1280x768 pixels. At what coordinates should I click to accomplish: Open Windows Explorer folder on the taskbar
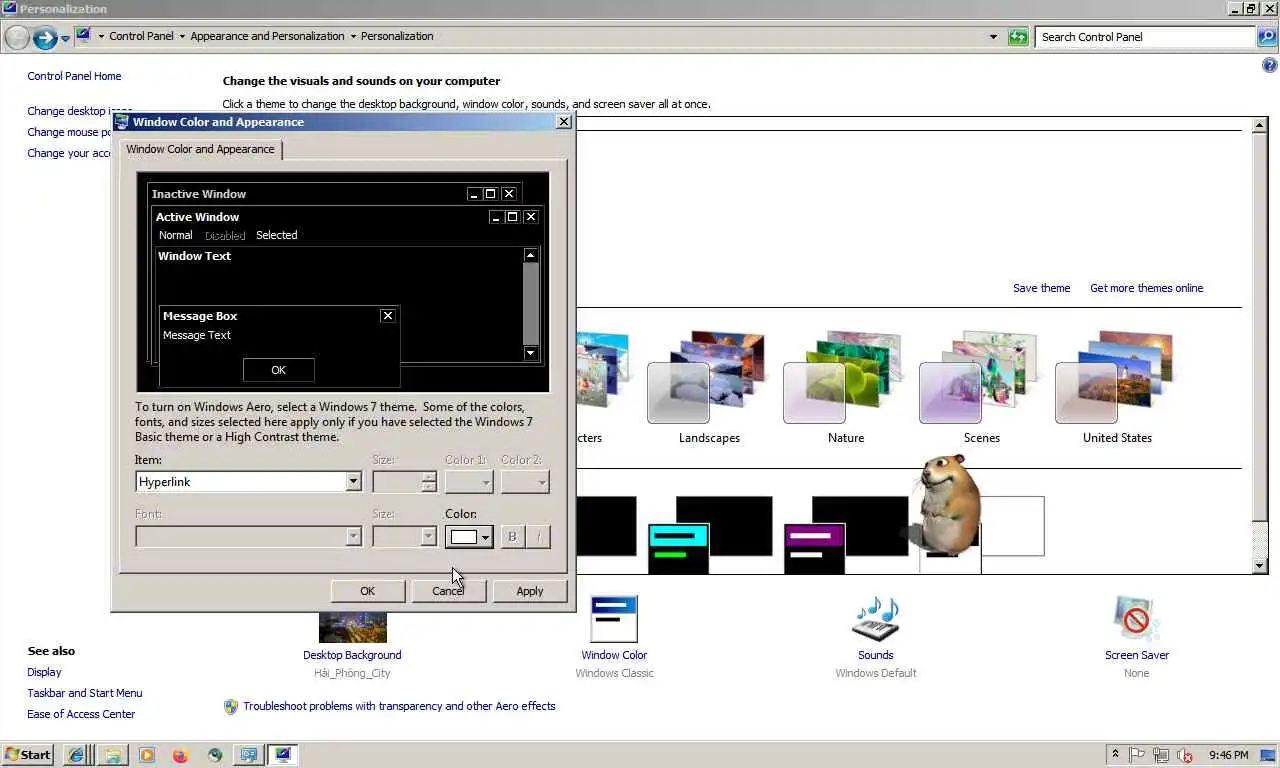coord(113,755)
